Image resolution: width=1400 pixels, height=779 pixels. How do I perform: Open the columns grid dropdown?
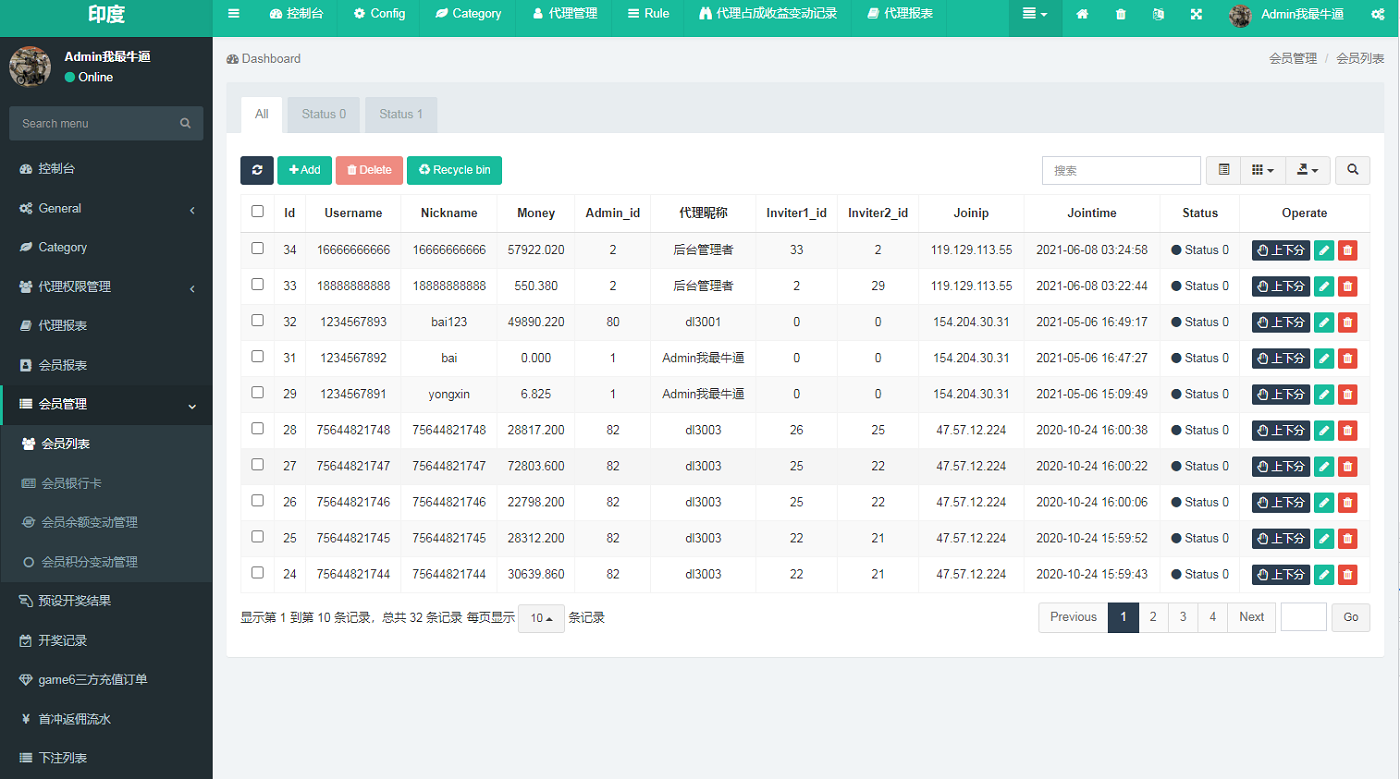pos(1262,170)
